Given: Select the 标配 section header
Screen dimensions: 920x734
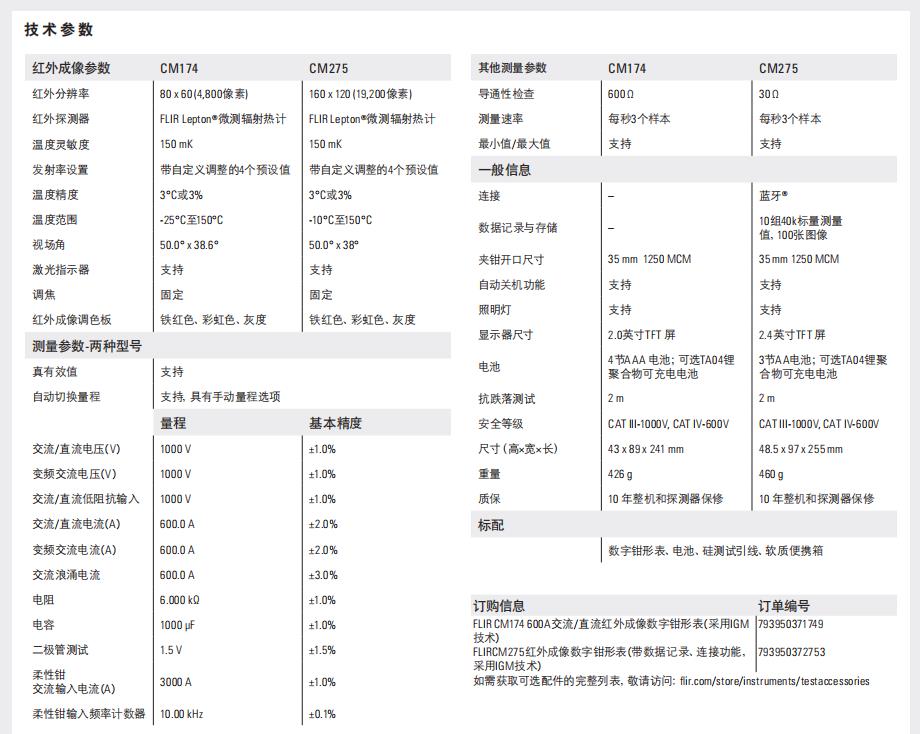Looking at the screenshot, I should 491,525.
